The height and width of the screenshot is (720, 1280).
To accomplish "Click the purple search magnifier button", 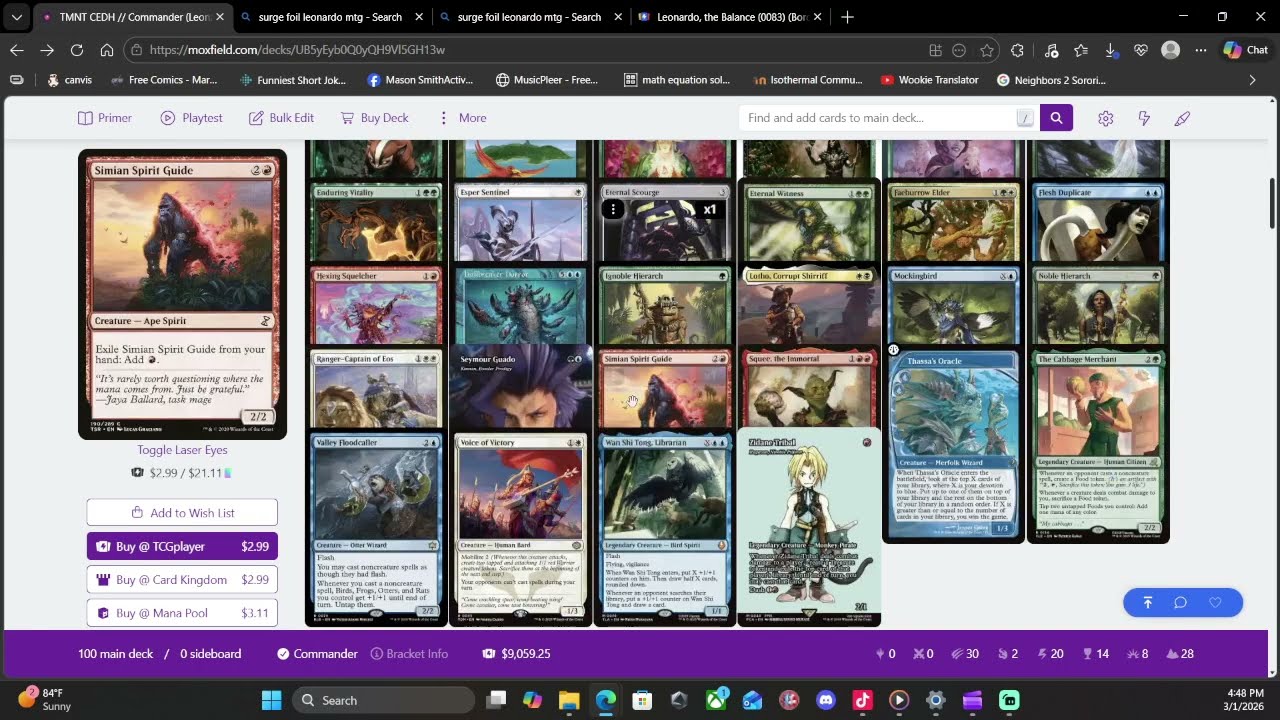I will pos(1056,118).
